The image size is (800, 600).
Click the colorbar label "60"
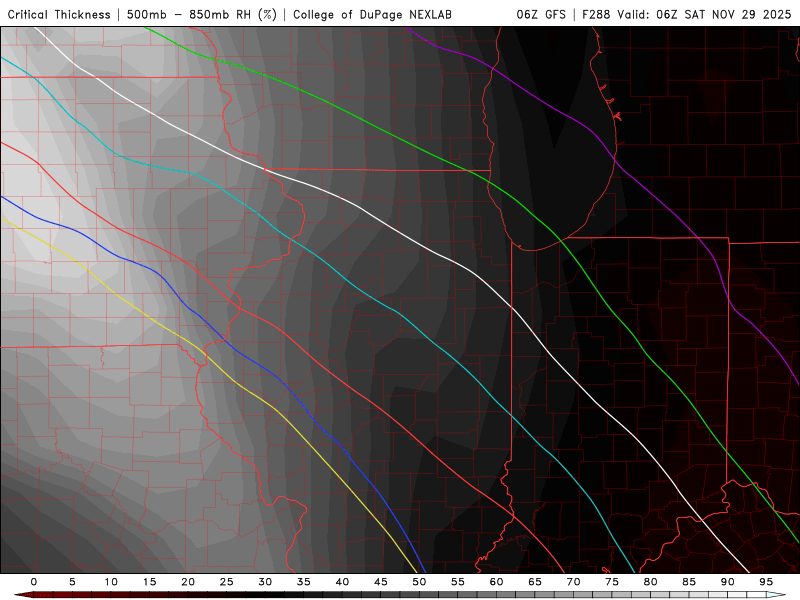[496, 582]
